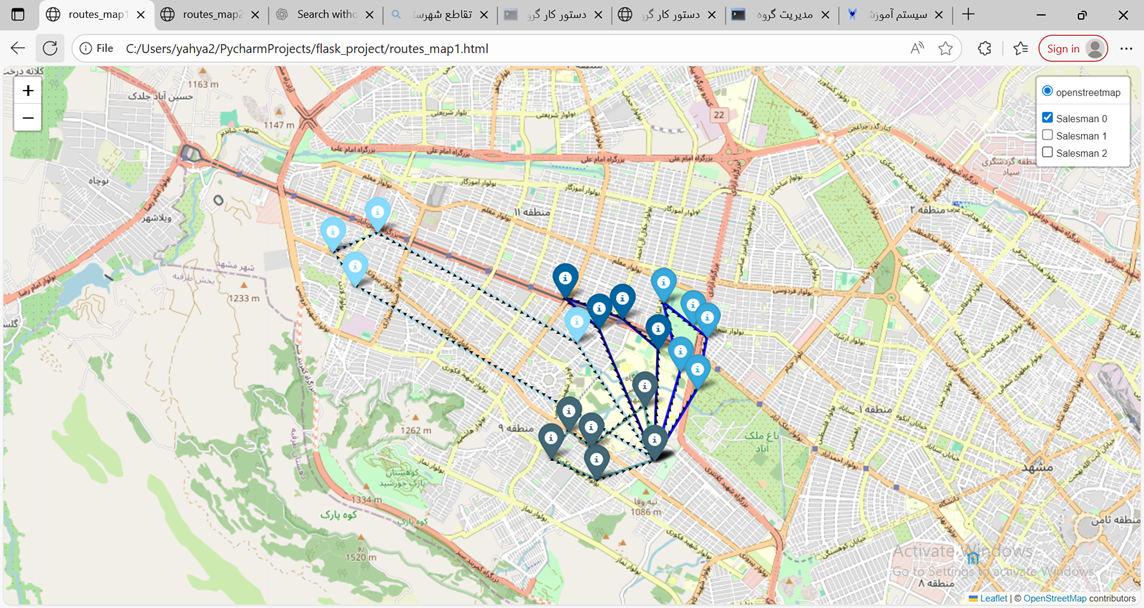This screenshot has width=1144, height=608.
Task: Select the openstreetmap base layer
Action: point(1047,90)
